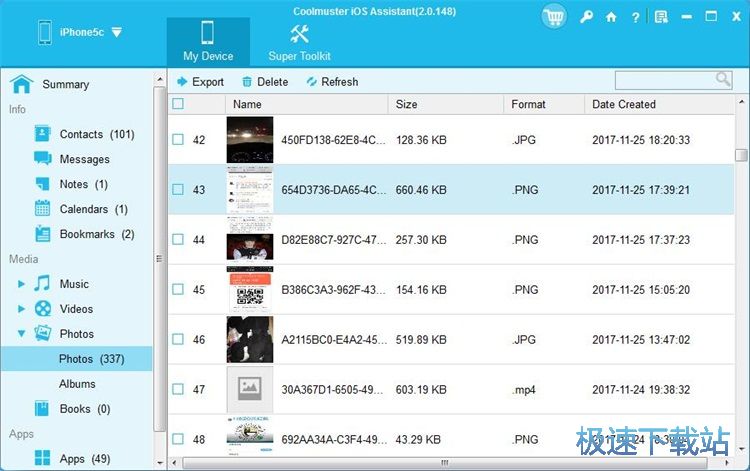Check the box for row 45
Viewport: 750px width, 471px height.
178,289
